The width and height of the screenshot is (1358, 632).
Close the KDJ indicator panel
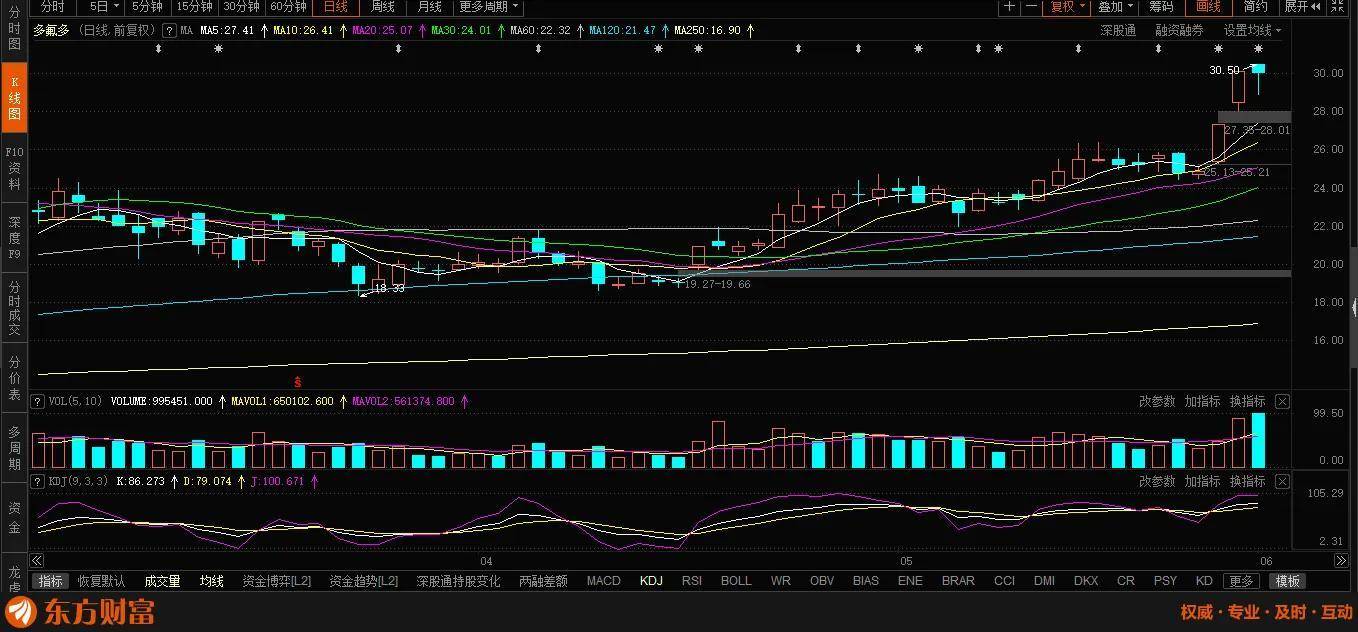[x=1282, y=482]
